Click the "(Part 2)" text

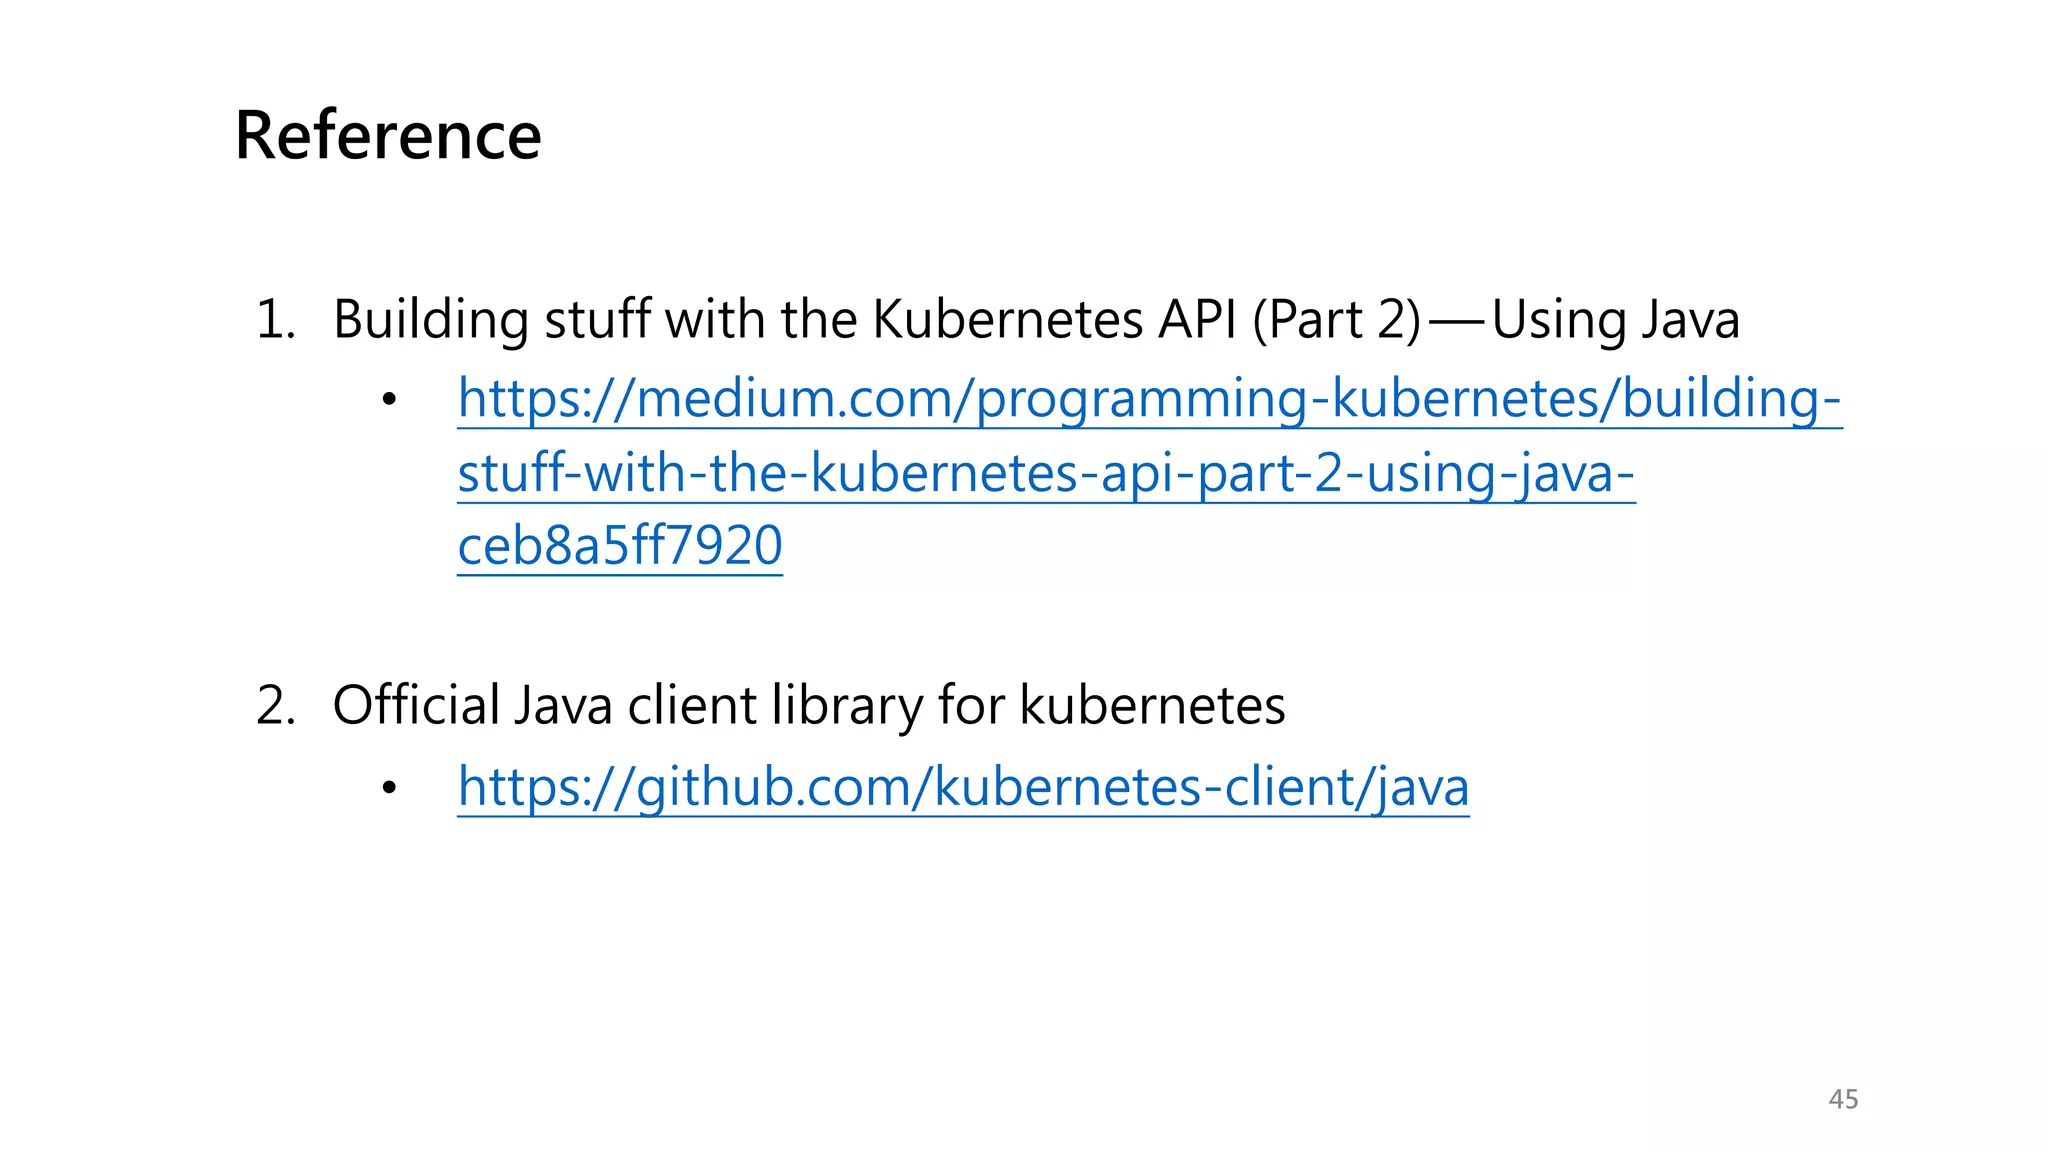1336,320
